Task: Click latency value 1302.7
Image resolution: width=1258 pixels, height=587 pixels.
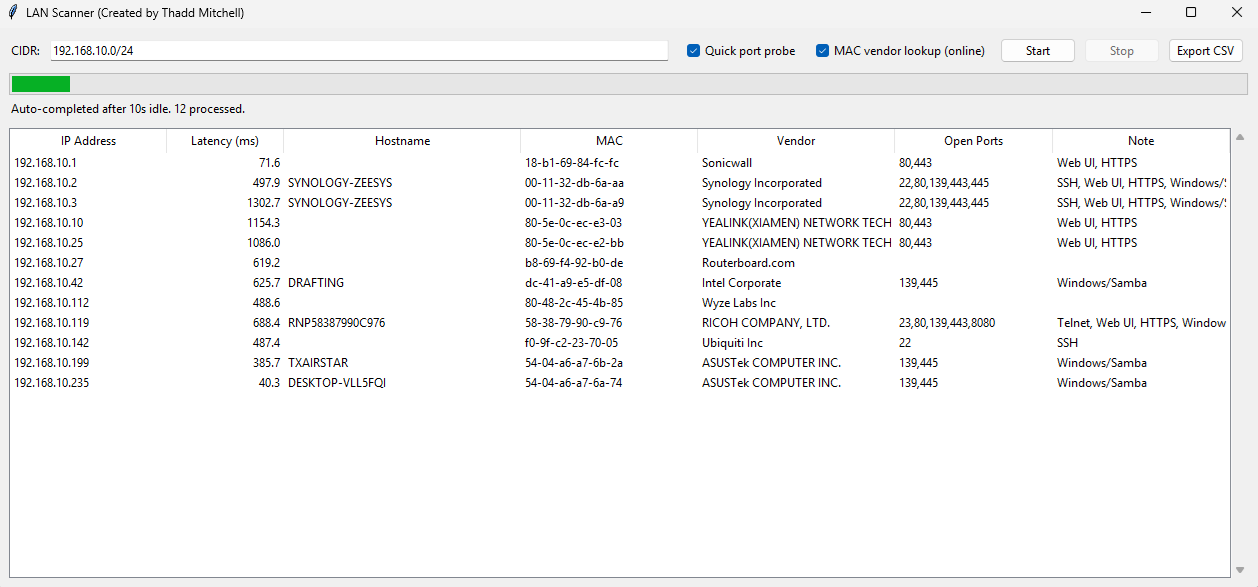Action: coord(264,203)
